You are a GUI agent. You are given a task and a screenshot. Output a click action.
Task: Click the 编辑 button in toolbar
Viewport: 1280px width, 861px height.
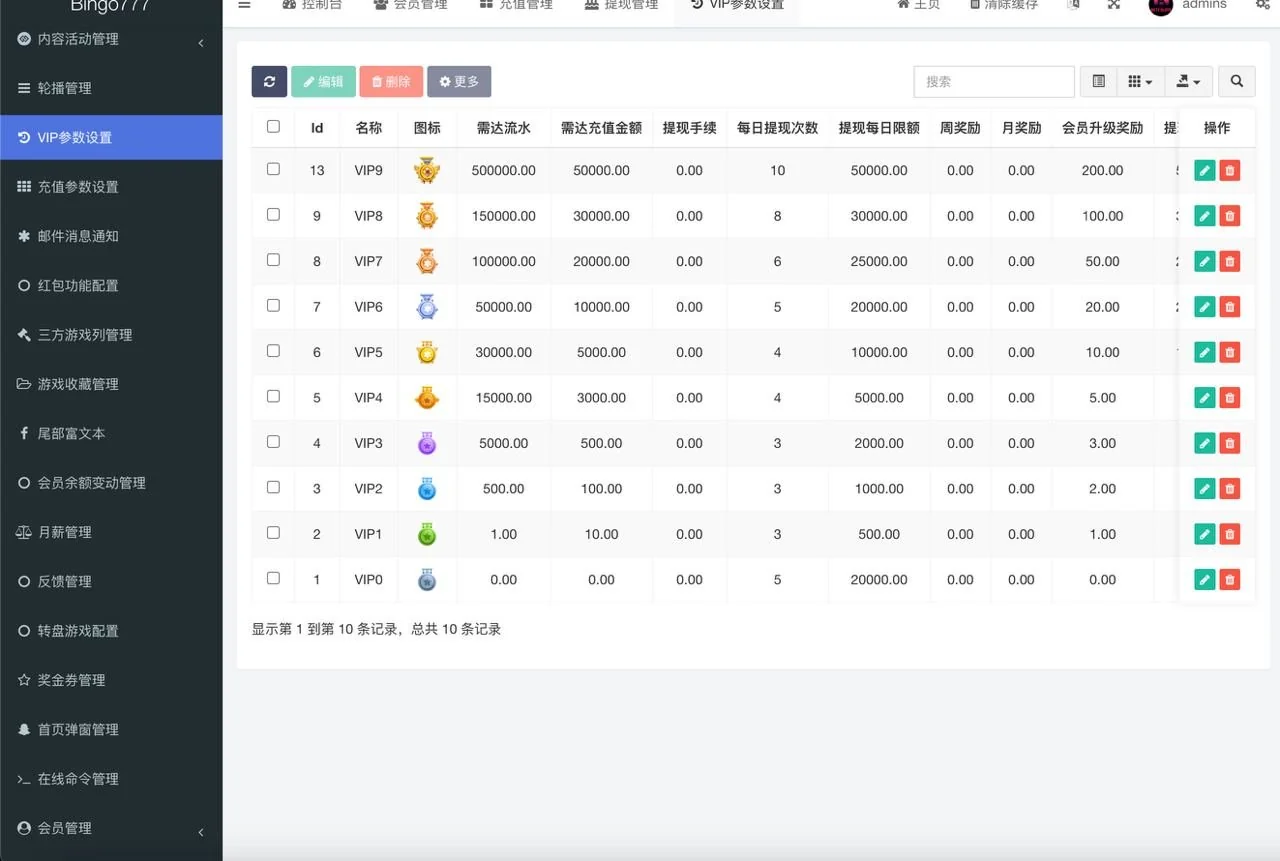tap(323, 82)
